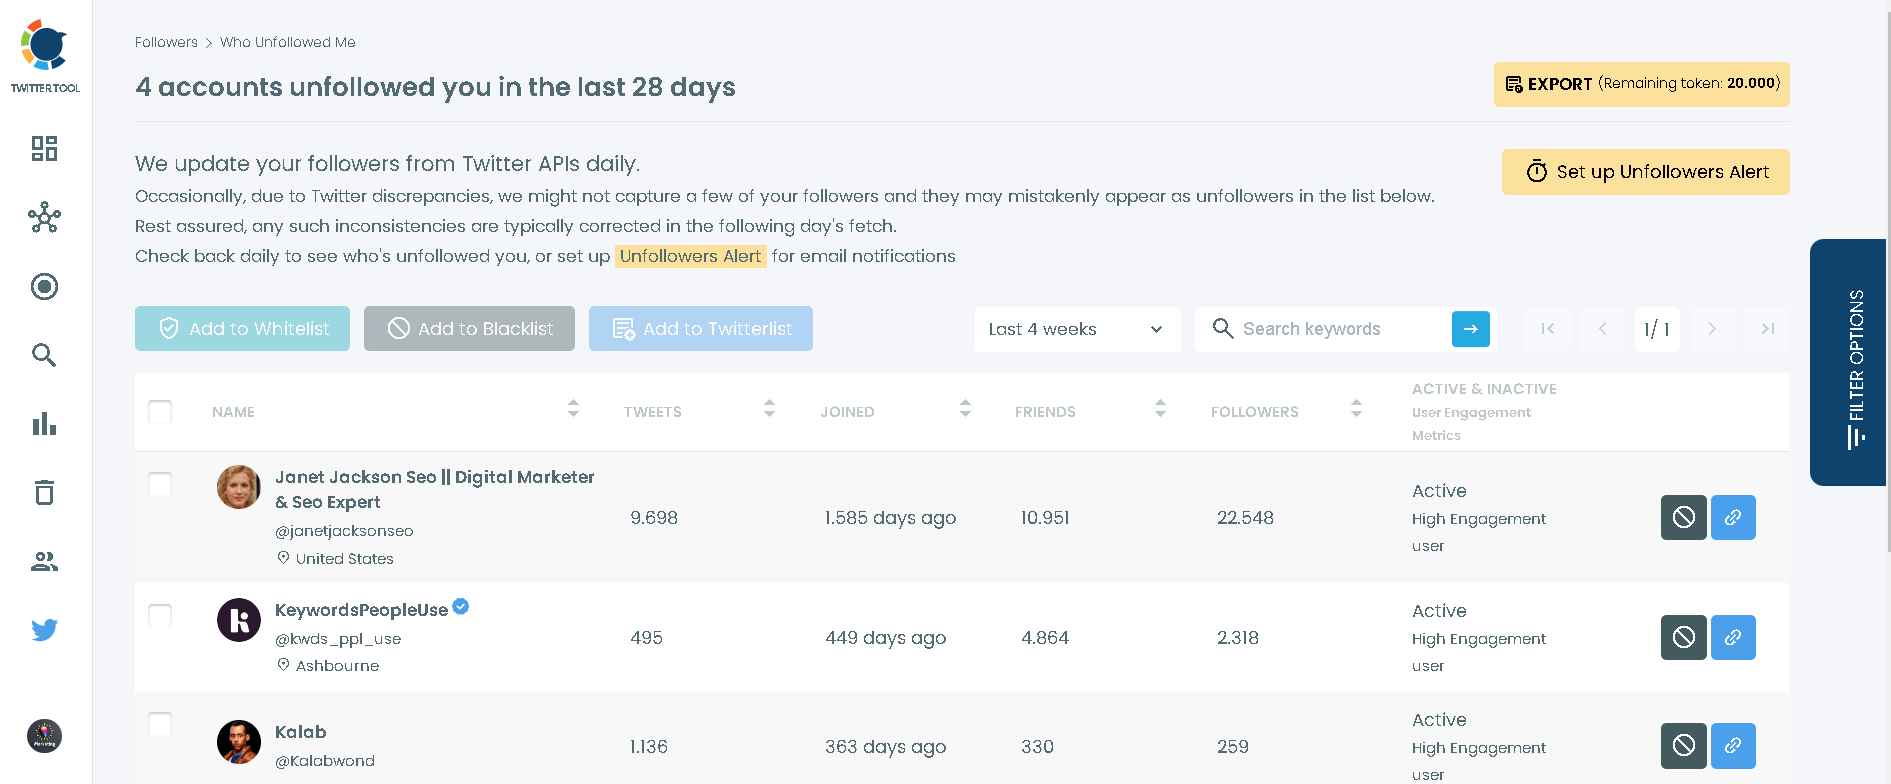Screen dimensions: 1891x784
Task: Tick the checkbox for Janet Jackson Seo
Action: pos(160,484)
